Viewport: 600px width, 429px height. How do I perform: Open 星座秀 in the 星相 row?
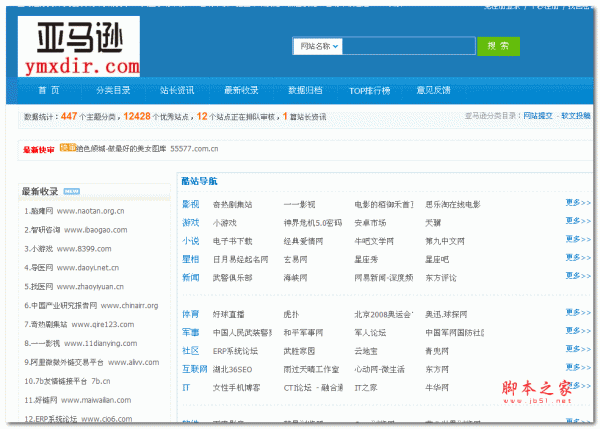click(x=366, y=260)
